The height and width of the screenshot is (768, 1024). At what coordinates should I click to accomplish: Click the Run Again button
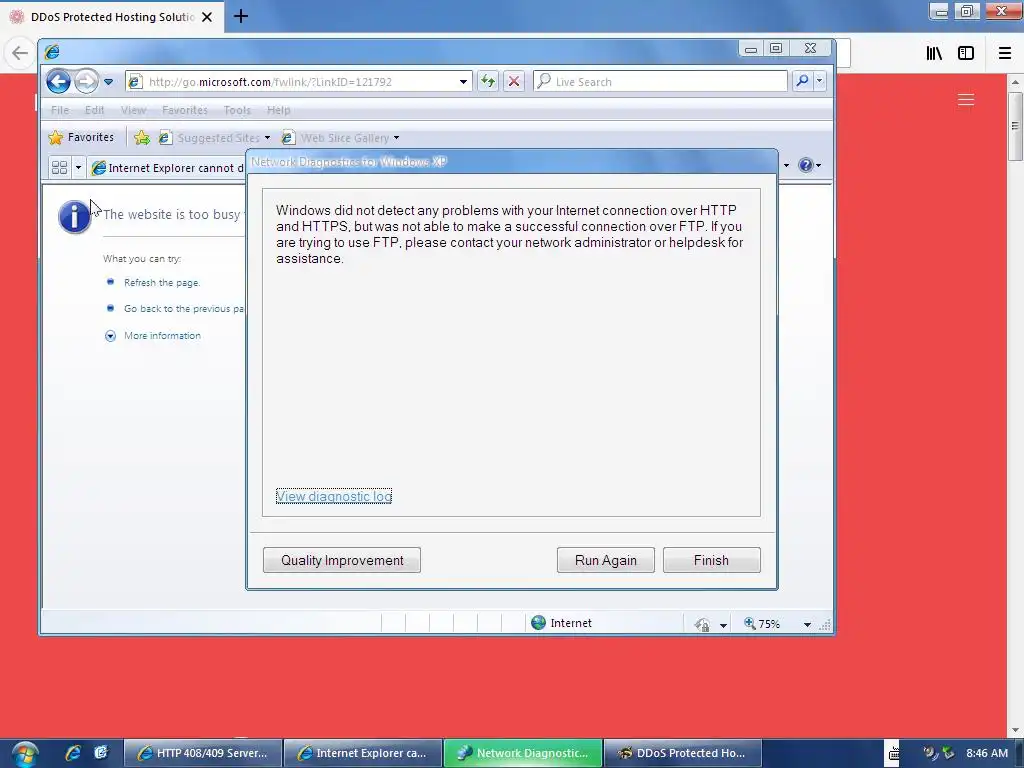click(605, 560)
